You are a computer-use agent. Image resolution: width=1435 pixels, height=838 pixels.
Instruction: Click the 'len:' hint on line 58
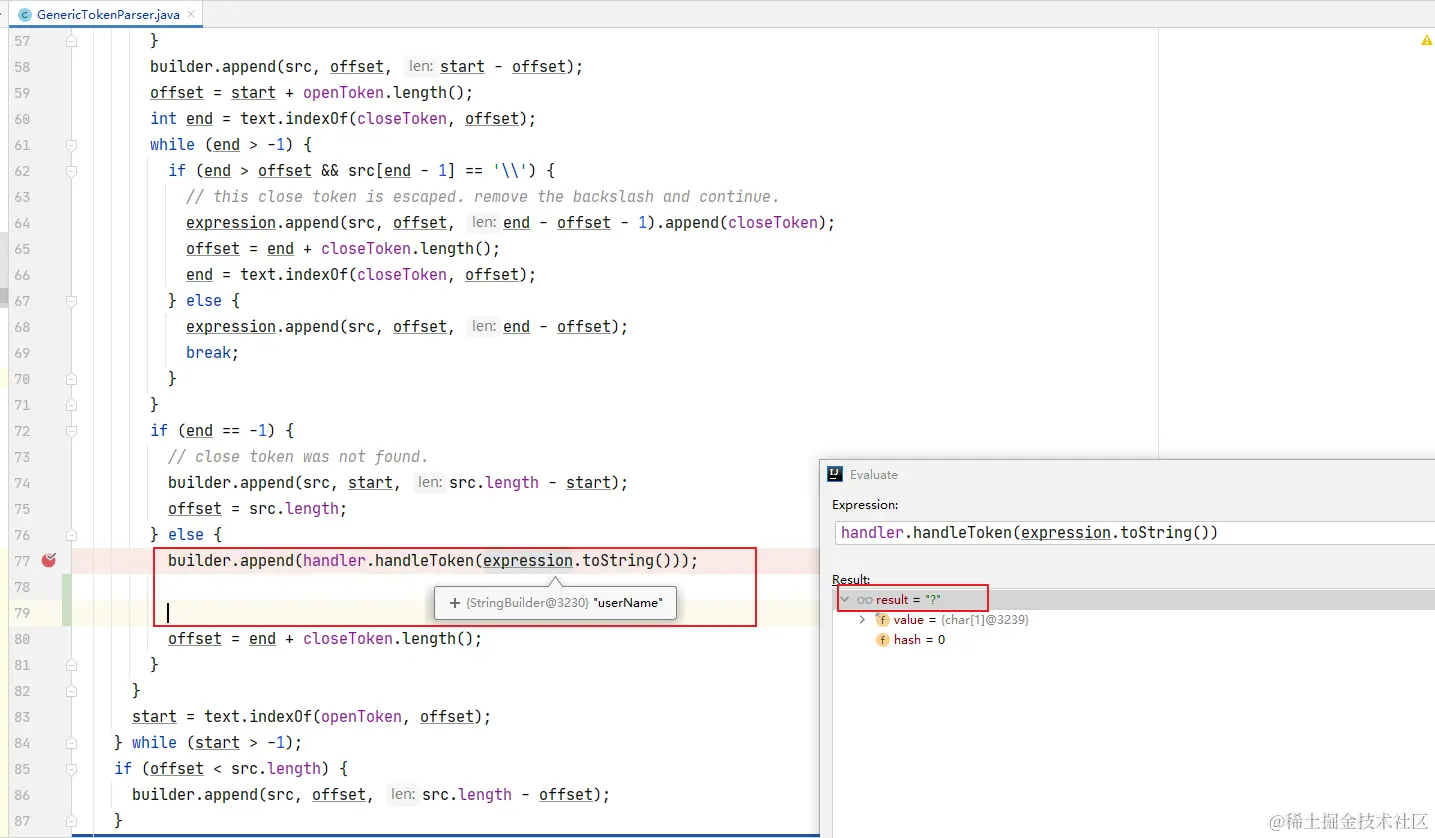(x=420, y=67)
